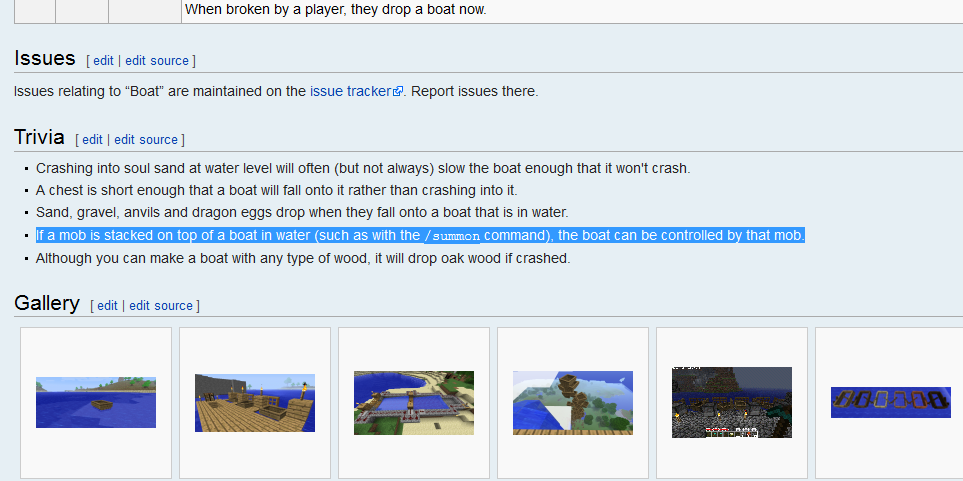
Task: Open edit source for Gallery
Action: [161, 305]
